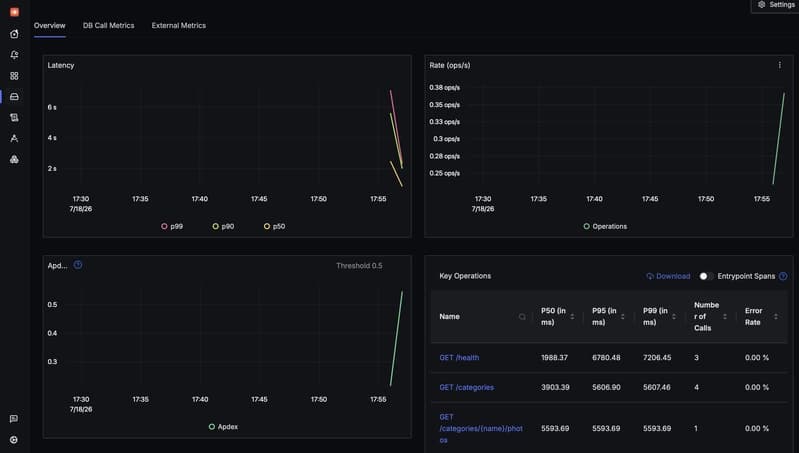Screen dimensions: 799x453
Task: Click the p99 line in Latency chart
Action: point(396,127)
